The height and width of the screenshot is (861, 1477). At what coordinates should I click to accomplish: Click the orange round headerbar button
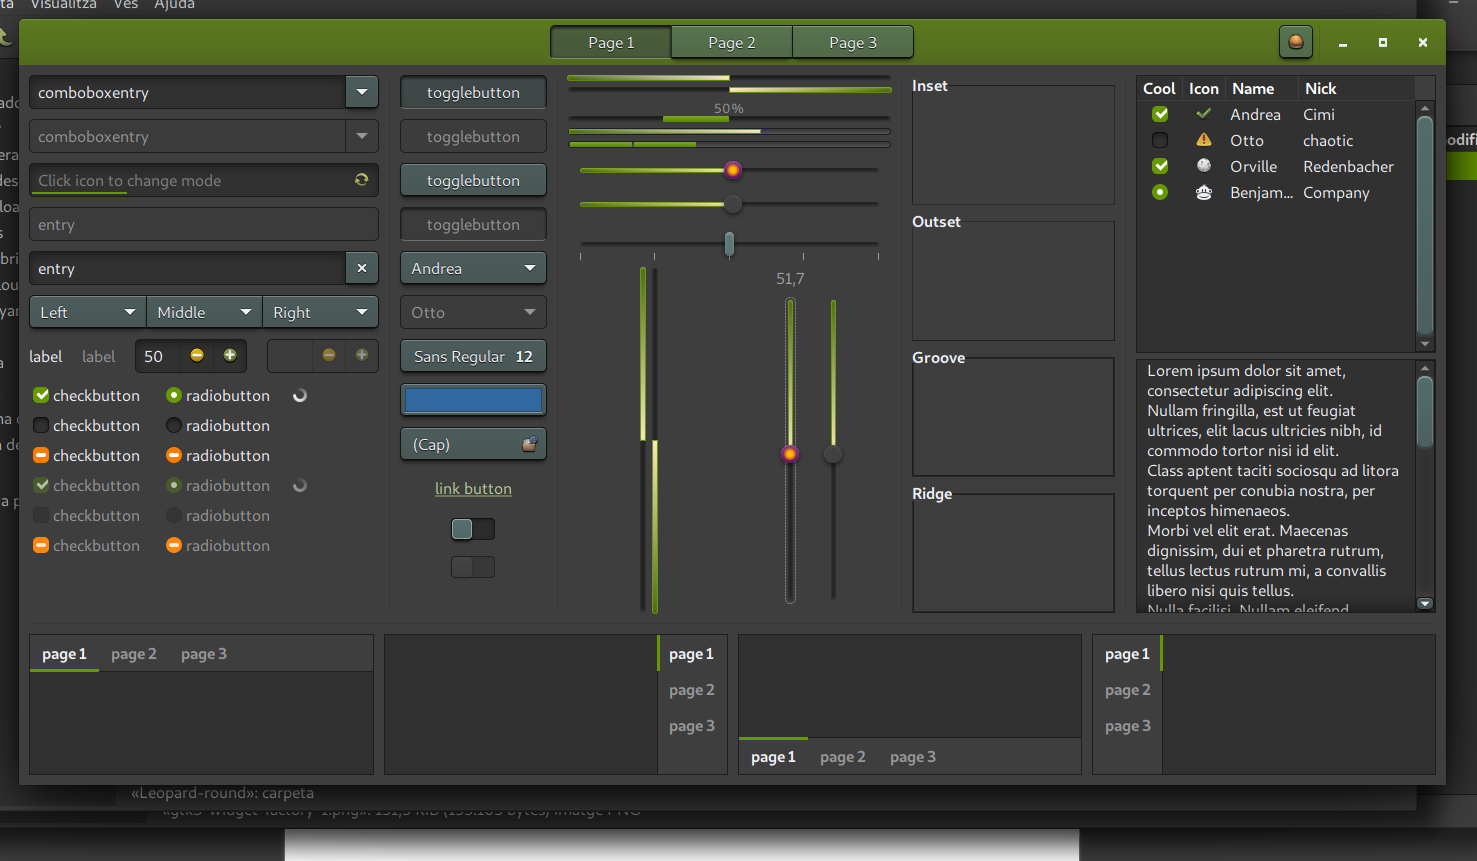click(1296, 42)
